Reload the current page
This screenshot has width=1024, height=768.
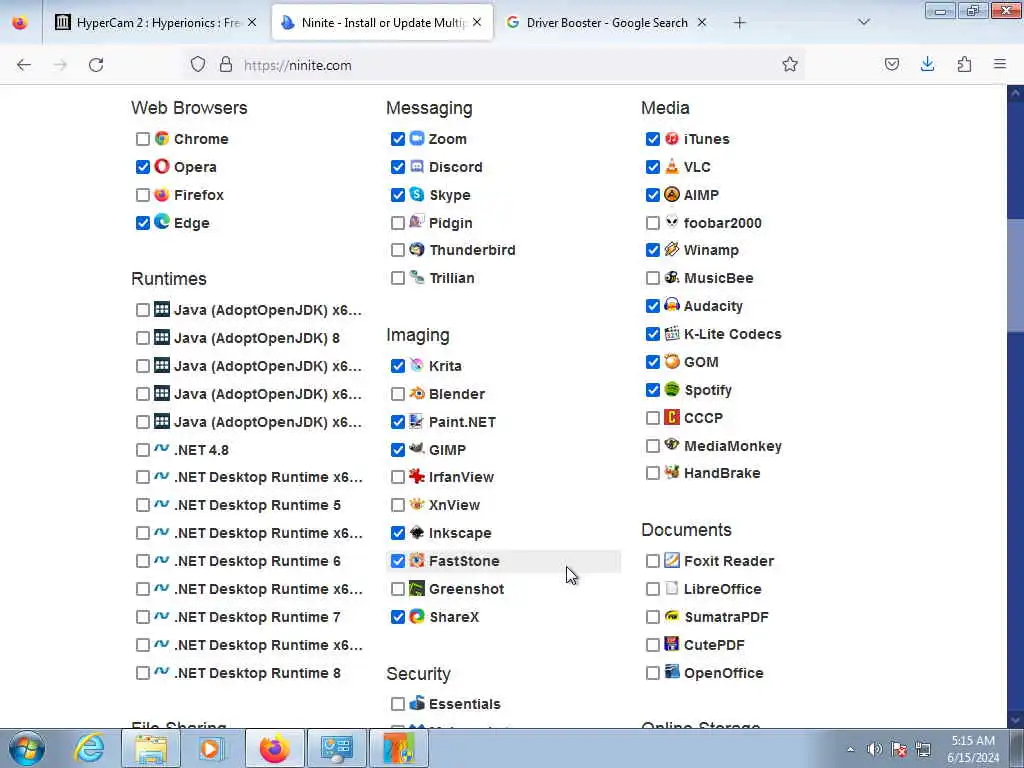click(96, 64)
